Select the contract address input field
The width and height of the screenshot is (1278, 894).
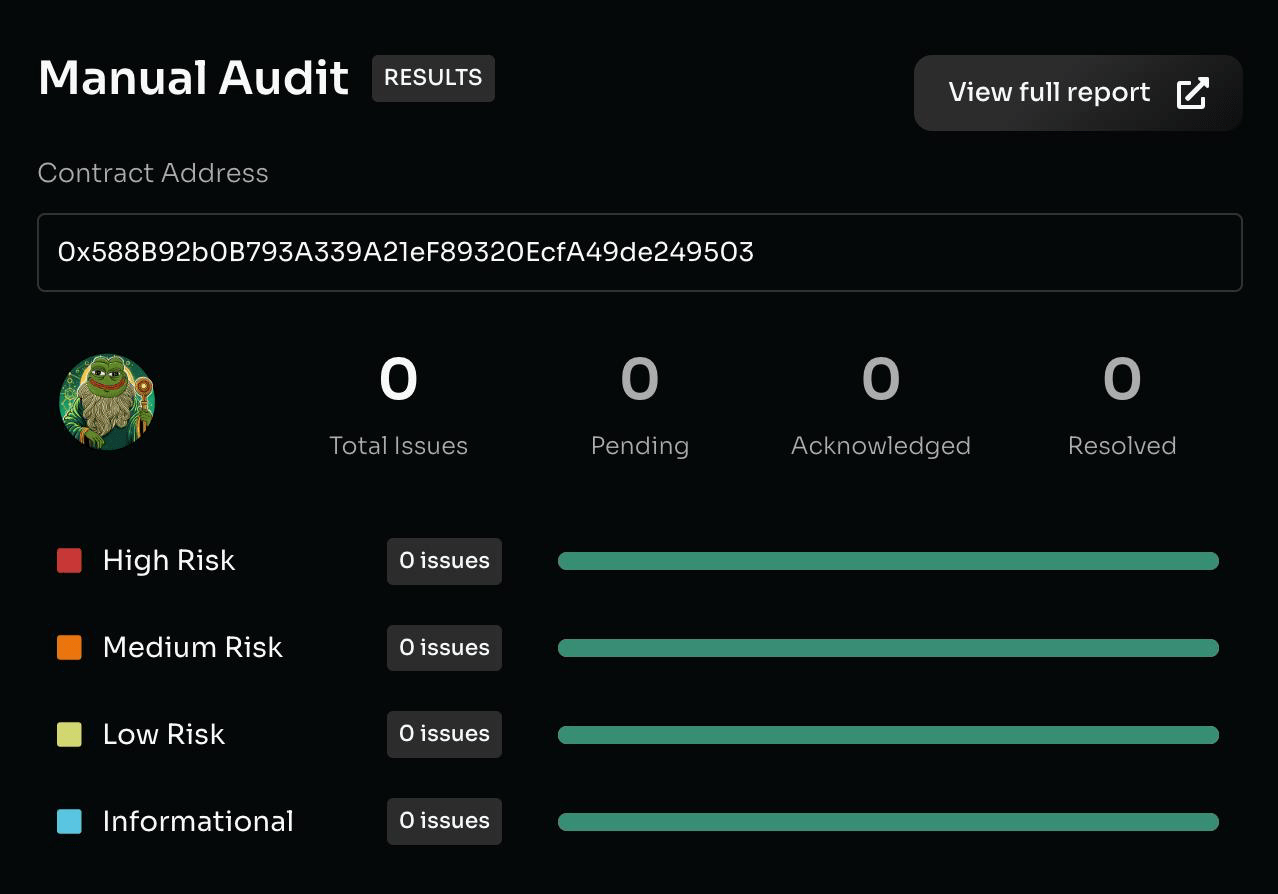[639, 252]
